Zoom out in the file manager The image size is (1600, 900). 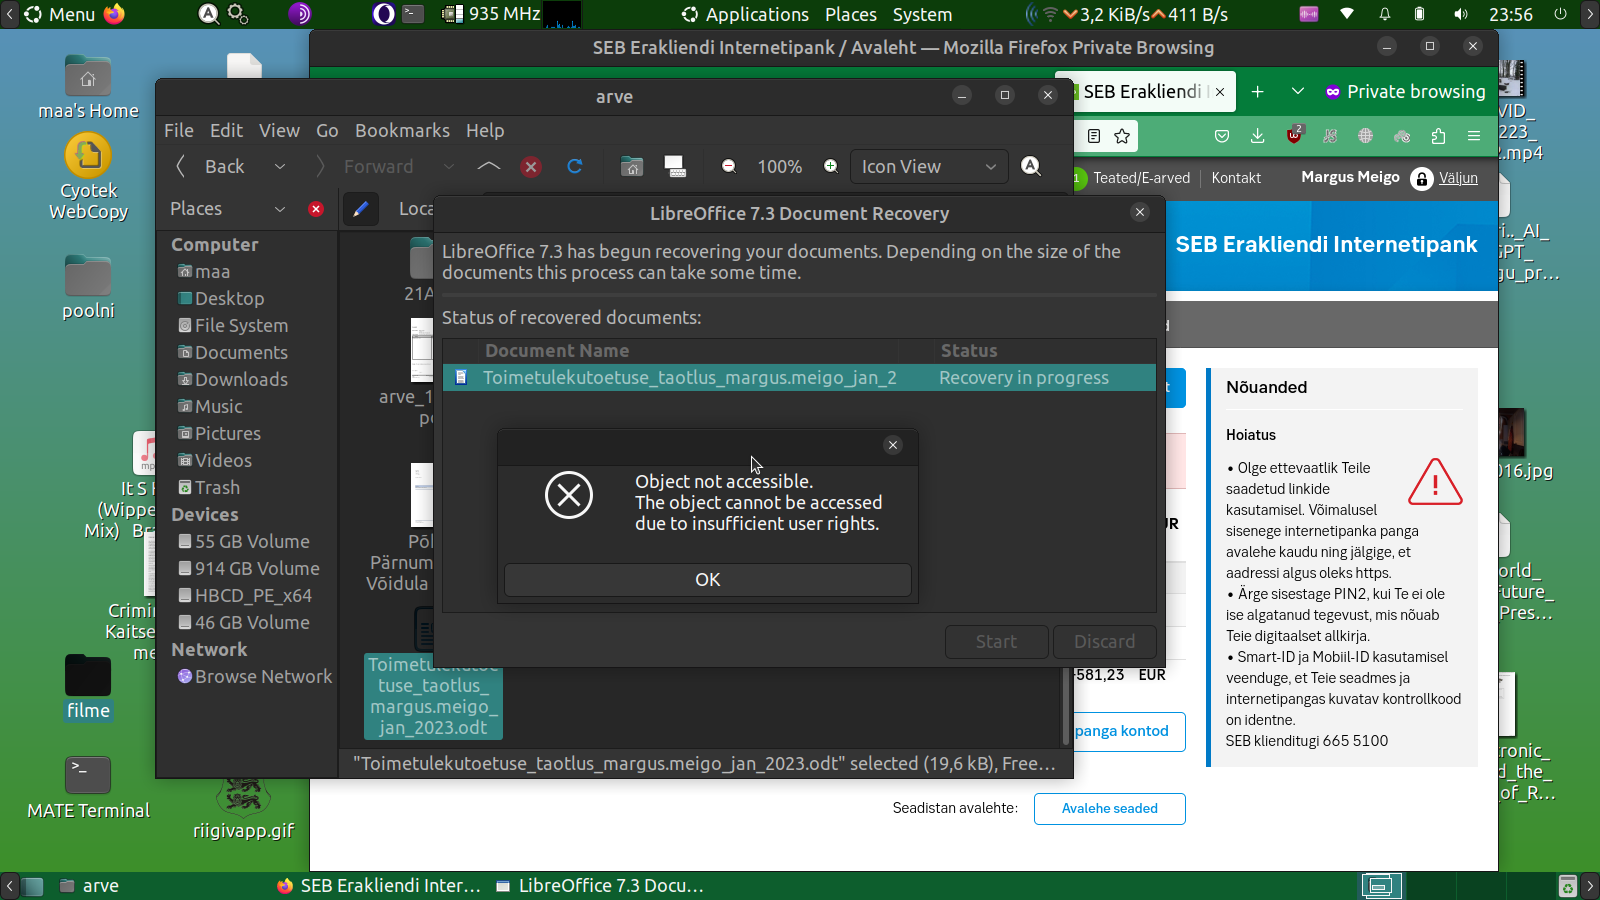[729, 167]
